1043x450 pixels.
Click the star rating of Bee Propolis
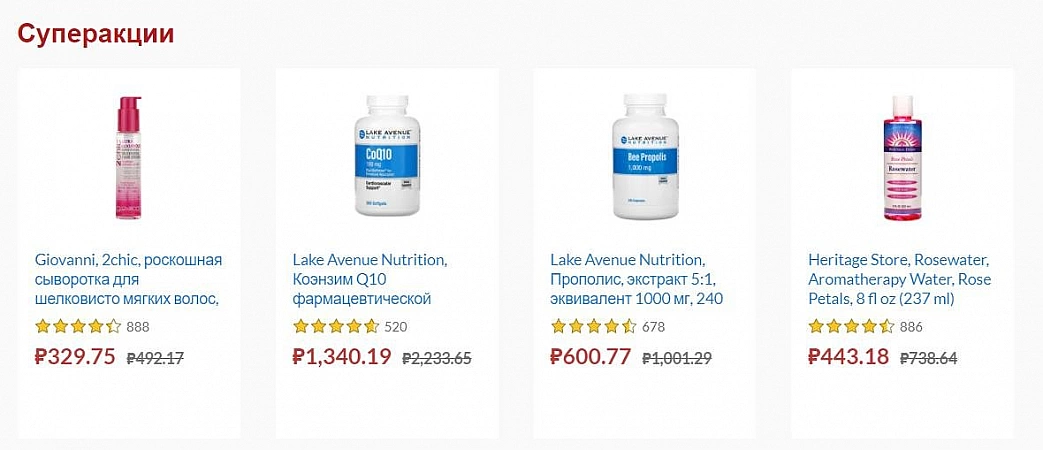pyautogui.click(x=594, y=326)
